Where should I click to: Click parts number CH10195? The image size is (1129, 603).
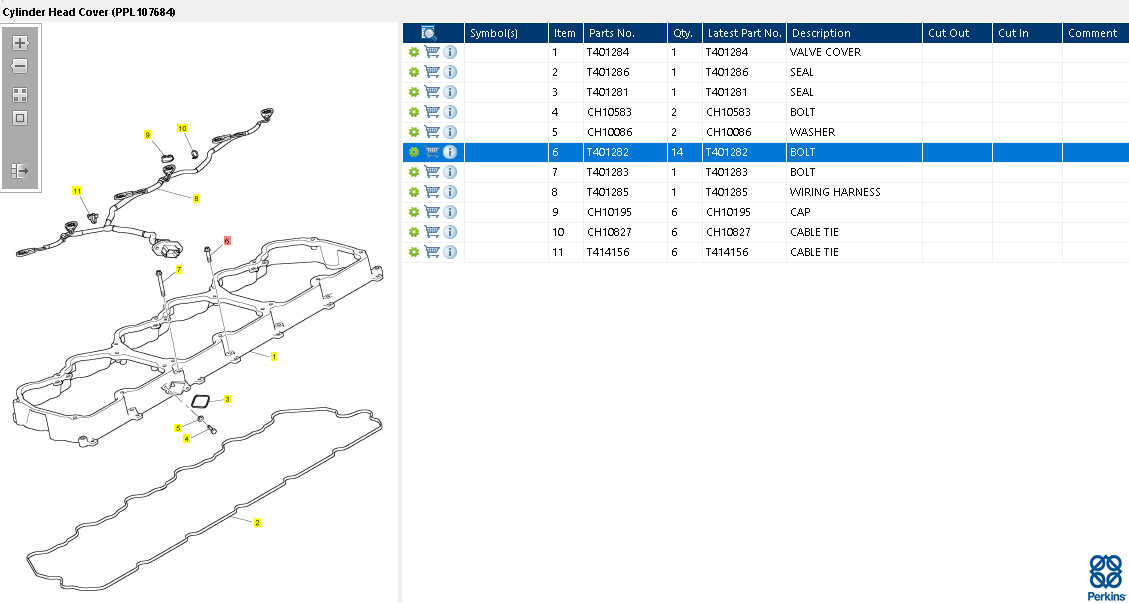pos(609,213)
